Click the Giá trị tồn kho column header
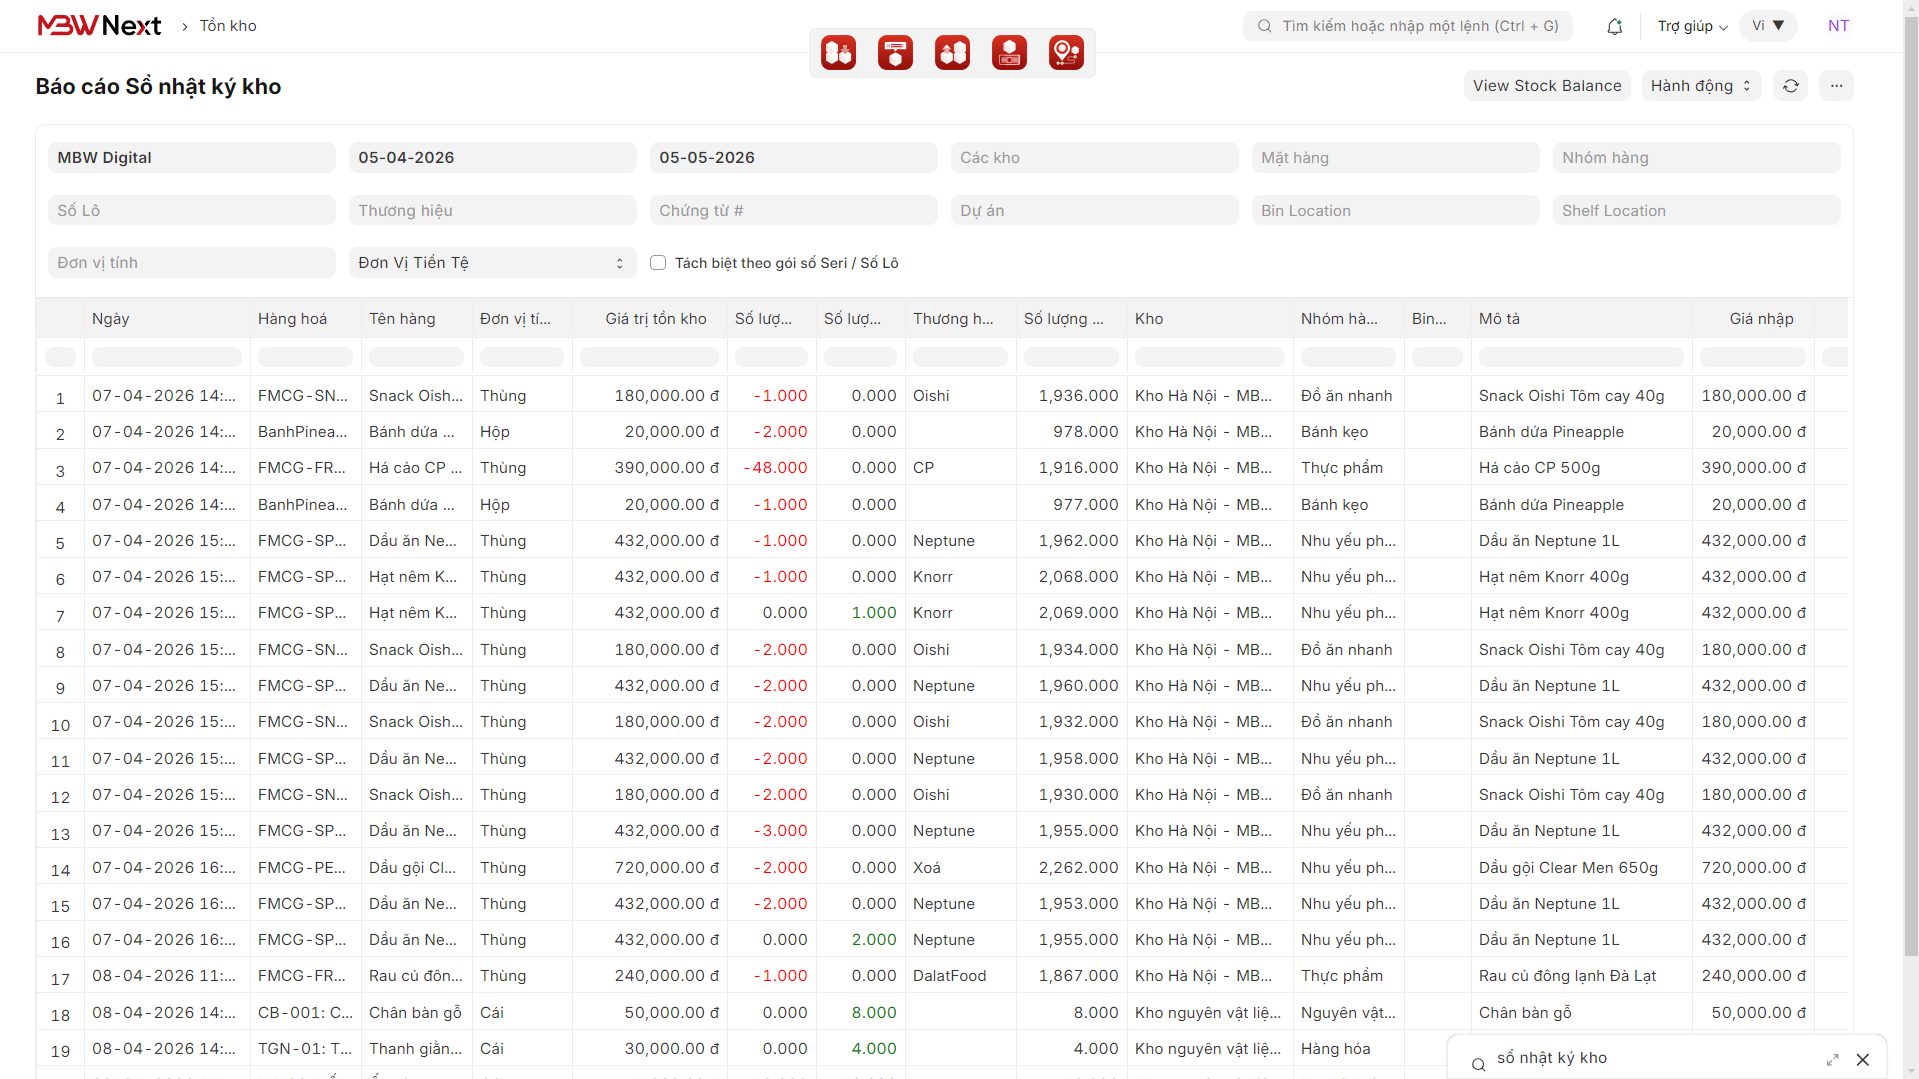 click(649, 319)
